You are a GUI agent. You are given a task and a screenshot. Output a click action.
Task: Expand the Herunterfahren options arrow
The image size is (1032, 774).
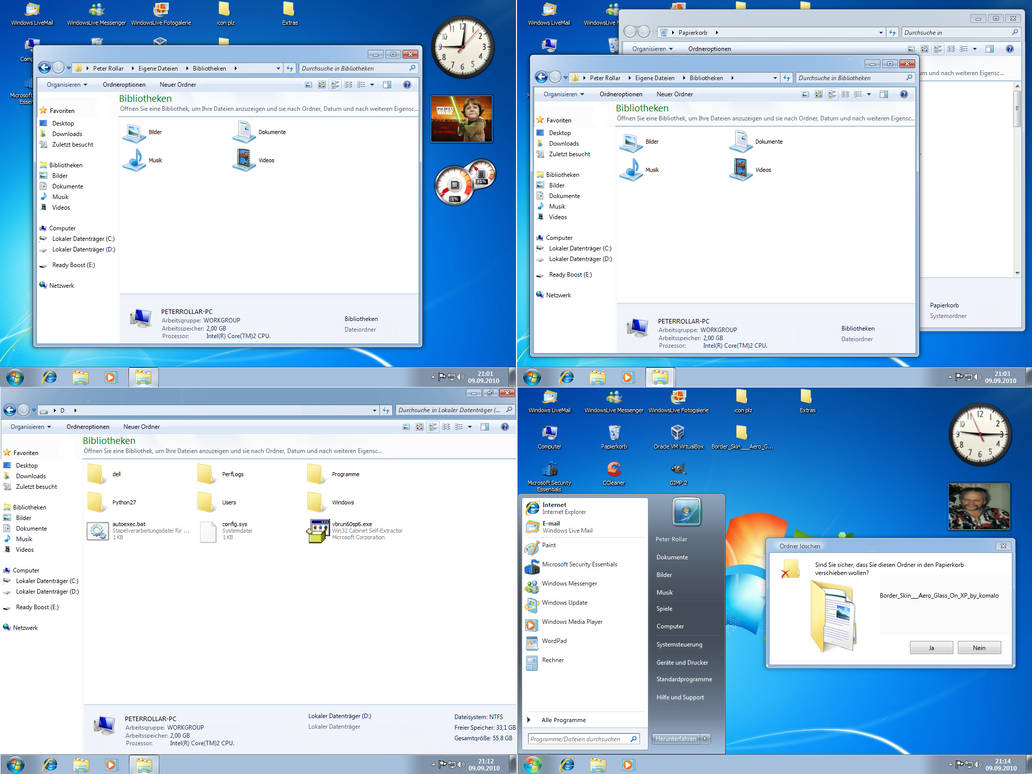[706, 738]
